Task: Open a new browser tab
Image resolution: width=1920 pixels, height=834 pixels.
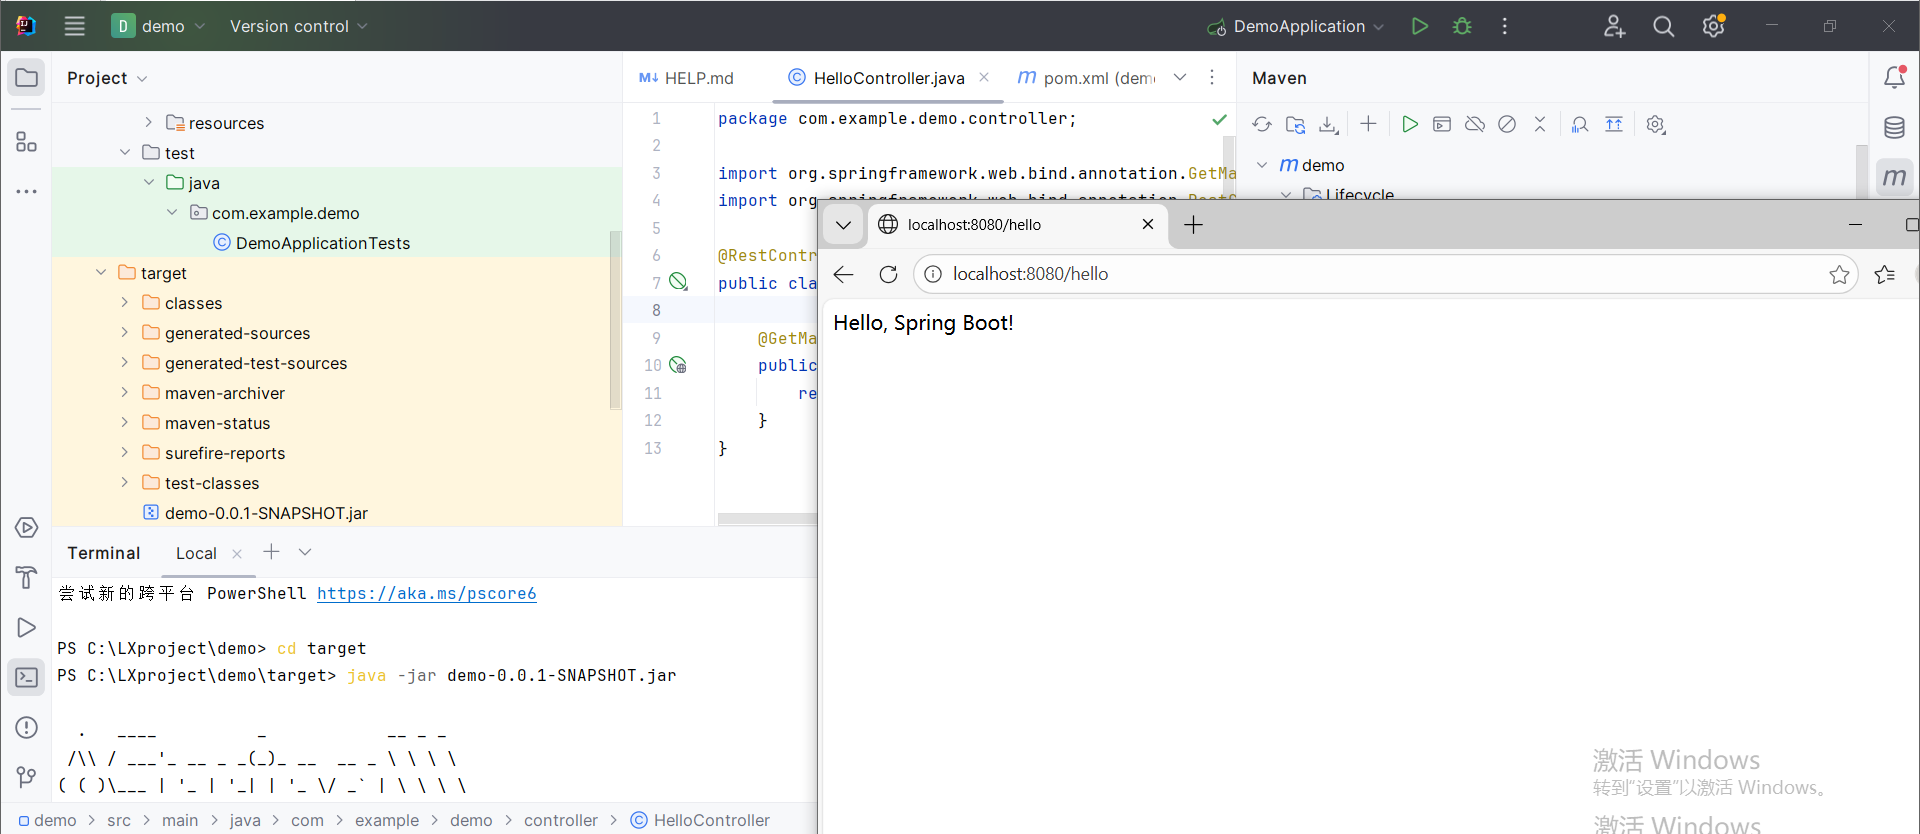Action: [x=1193, y=225]
